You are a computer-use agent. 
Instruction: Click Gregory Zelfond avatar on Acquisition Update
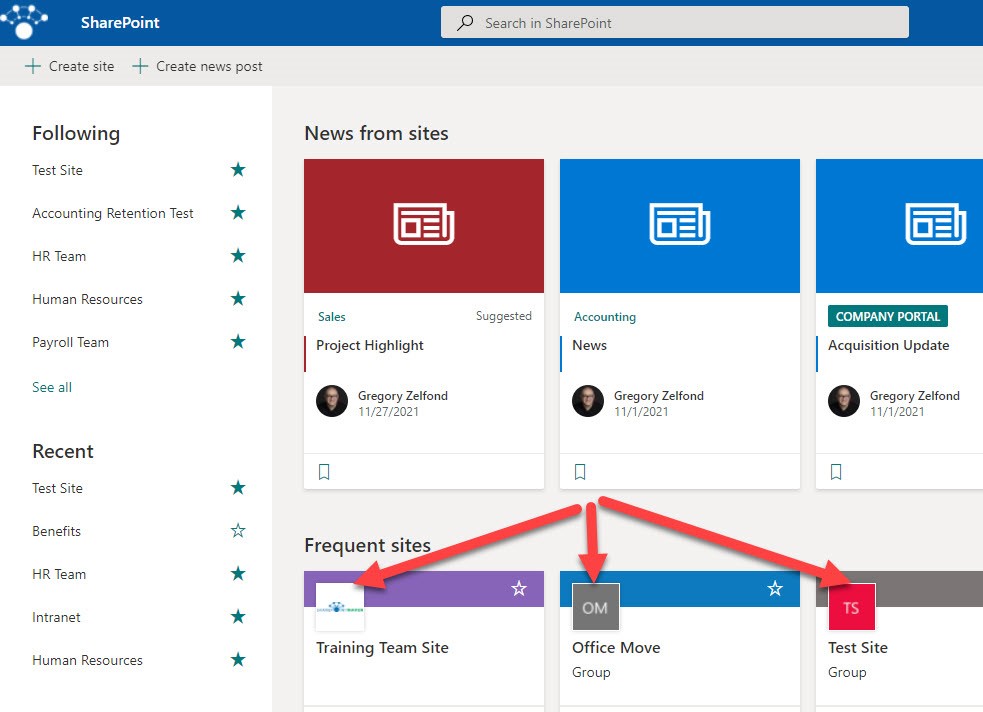click(x=844, y=401)
